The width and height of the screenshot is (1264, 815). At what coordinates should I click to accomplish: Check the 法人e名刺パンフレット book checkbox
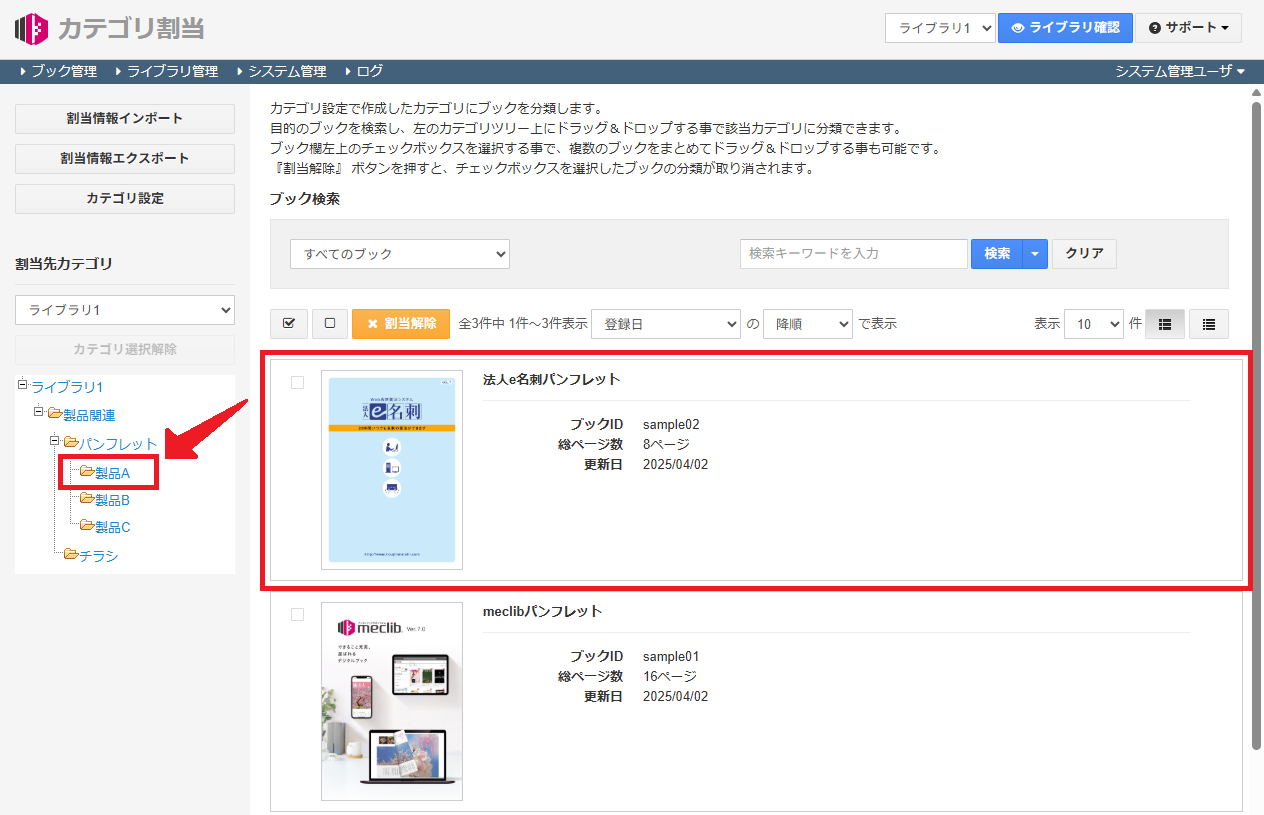click(x=297, y=382)
